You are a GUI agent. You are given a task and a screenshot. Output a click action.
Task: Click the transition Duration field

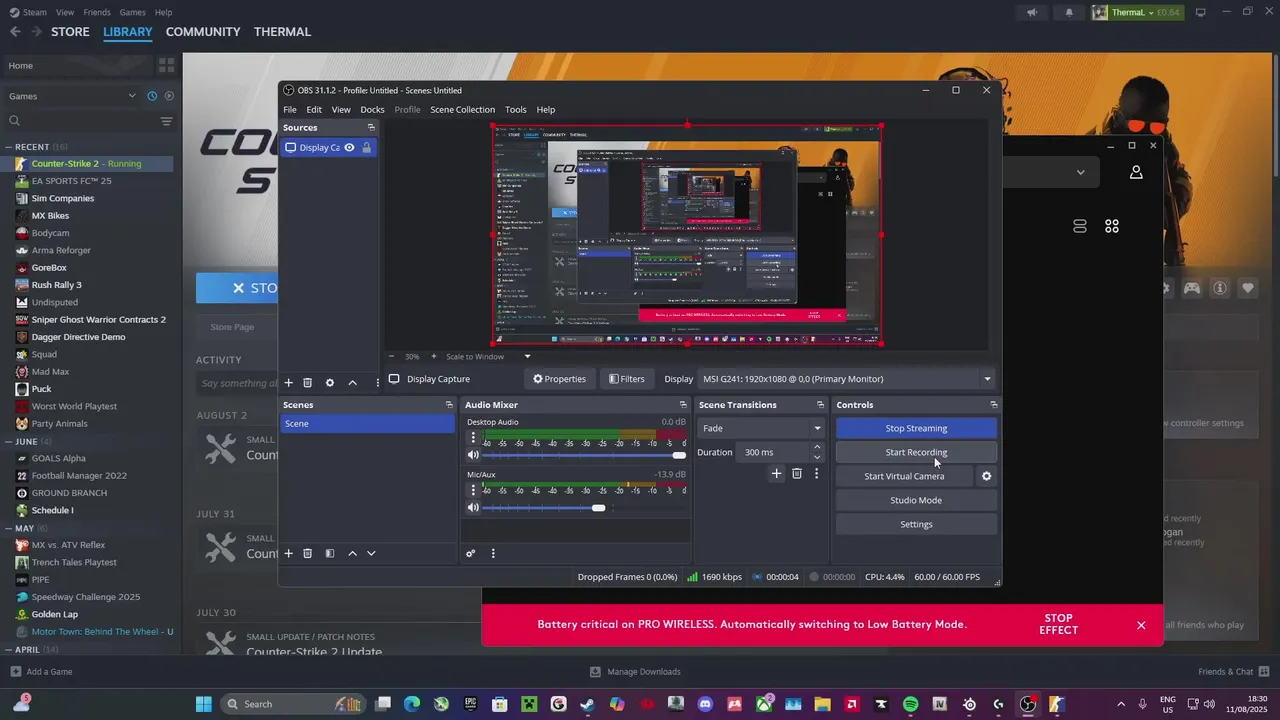(x=774, y=452)
